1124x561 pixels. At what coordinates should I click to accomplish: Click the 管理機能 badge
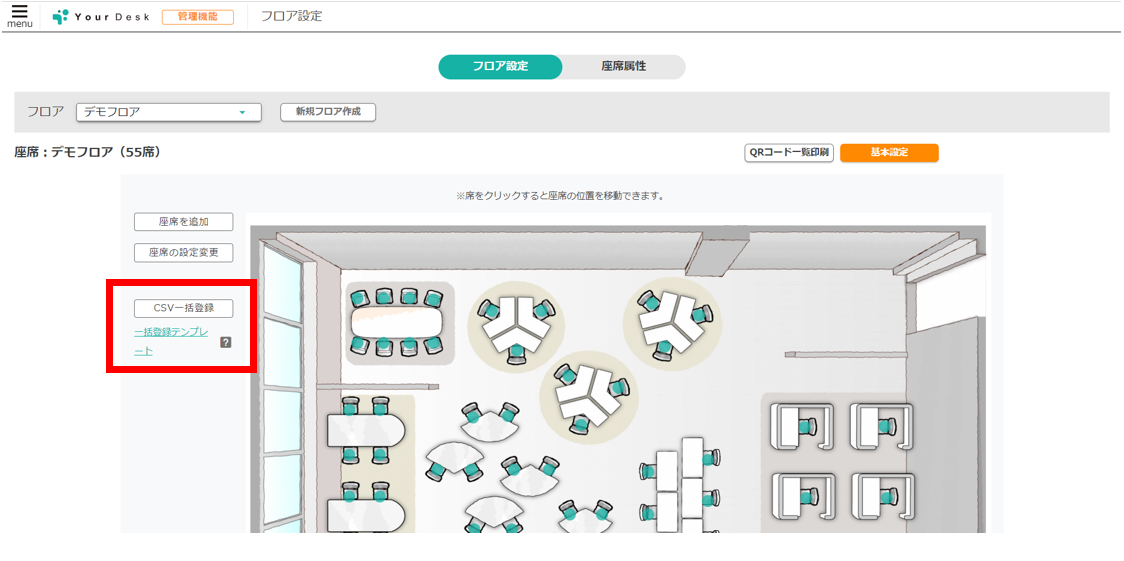198,16
